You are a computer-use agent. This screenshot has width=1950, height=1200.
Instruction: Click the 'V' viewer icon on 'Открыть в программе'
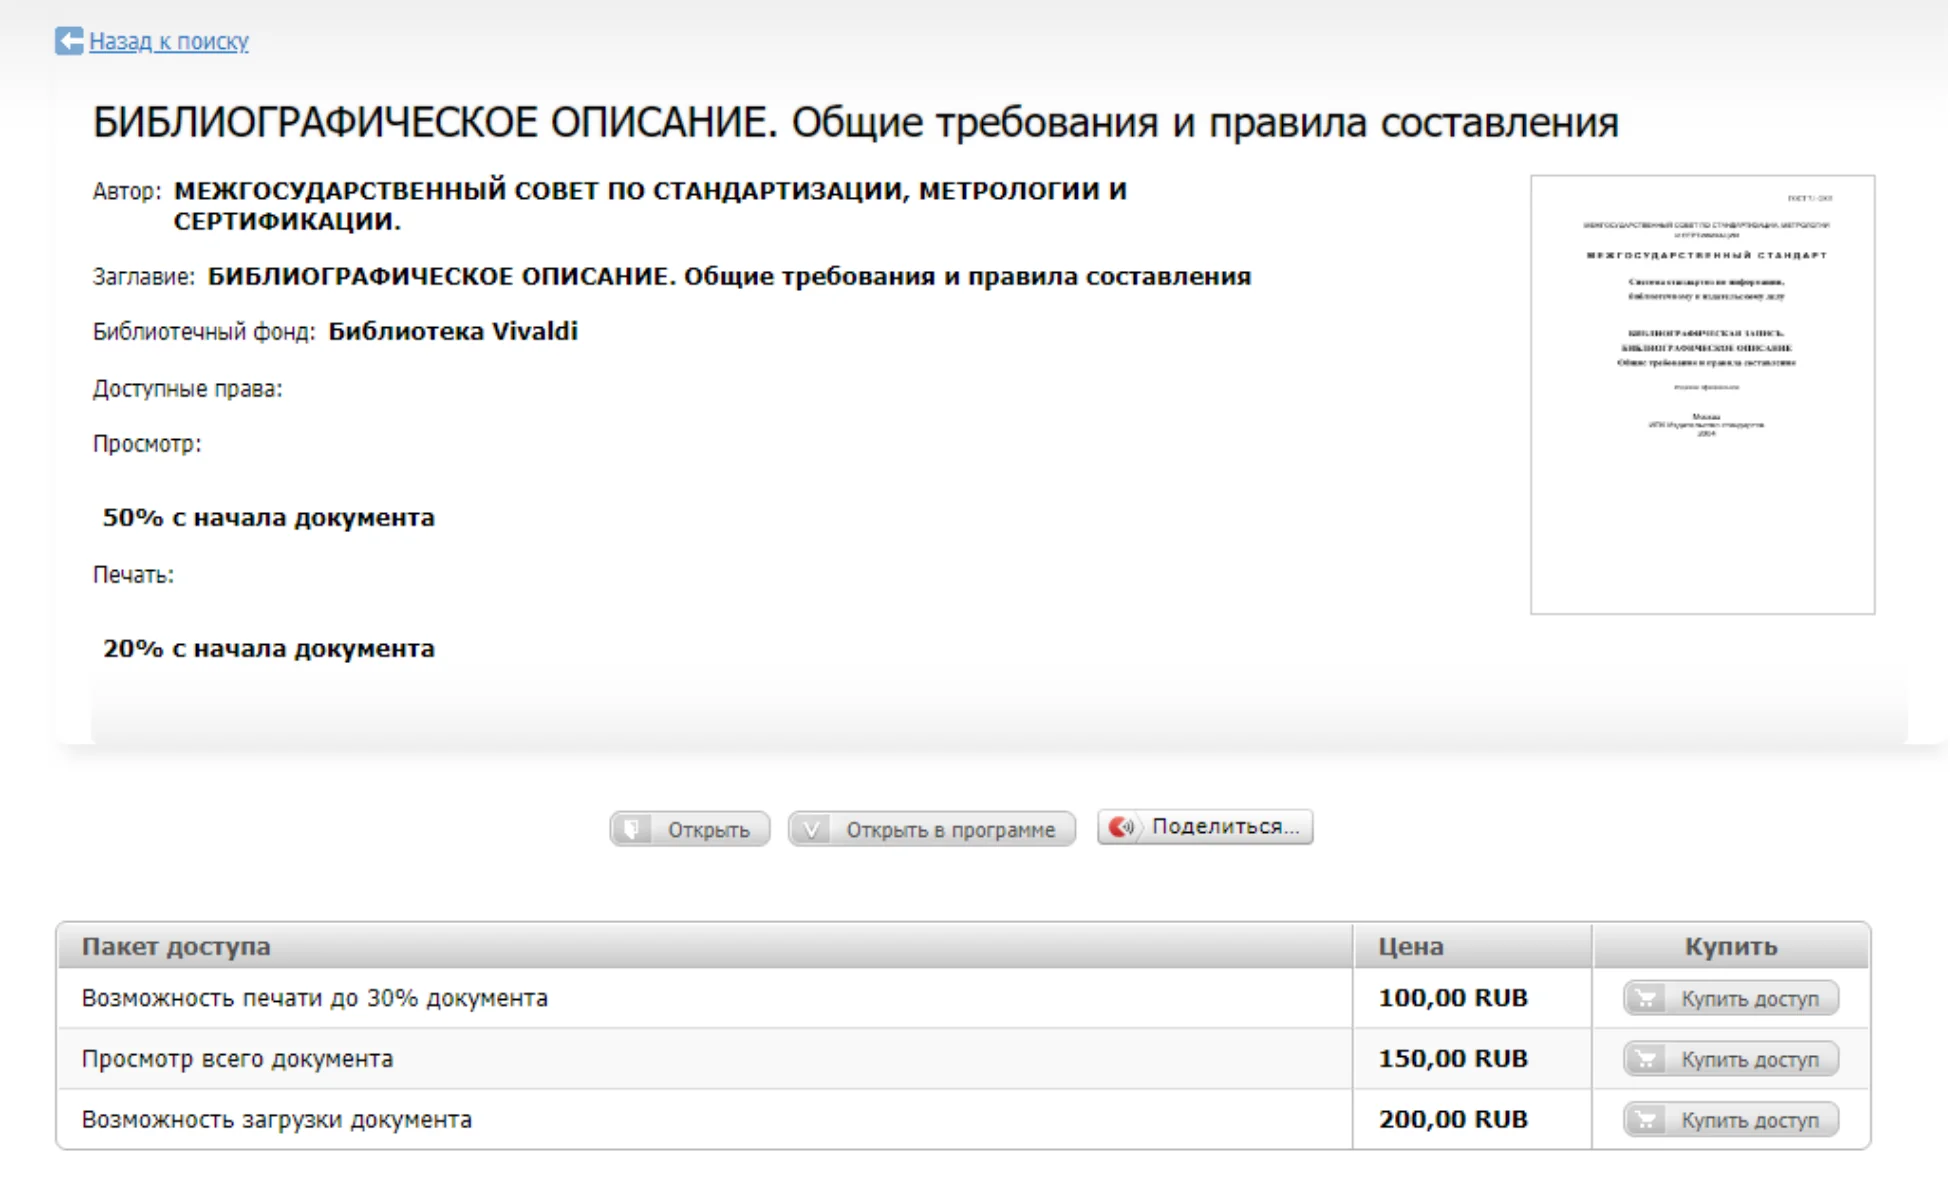812,828
